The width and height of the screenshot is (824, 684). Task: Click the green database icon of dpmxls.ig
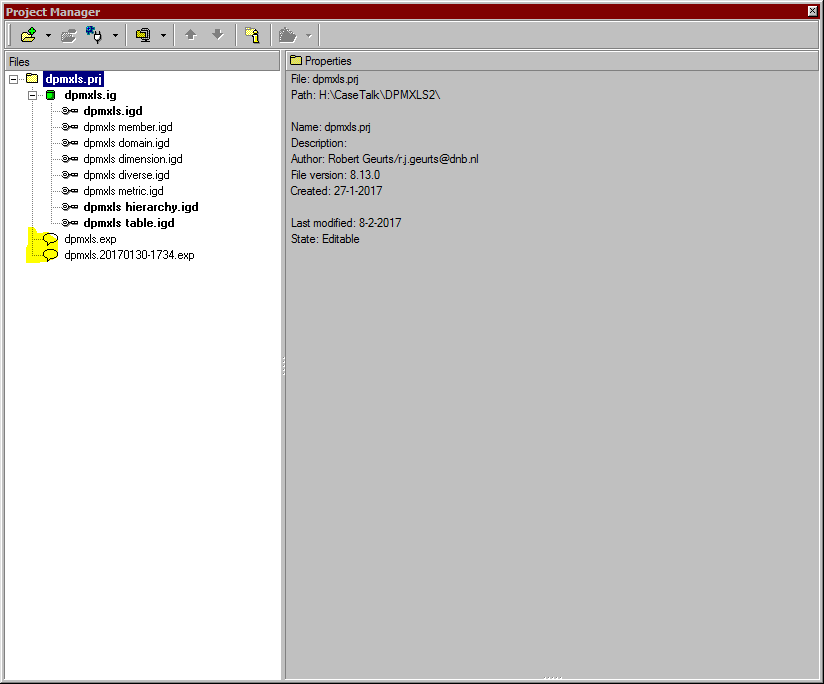coord(51,95)
